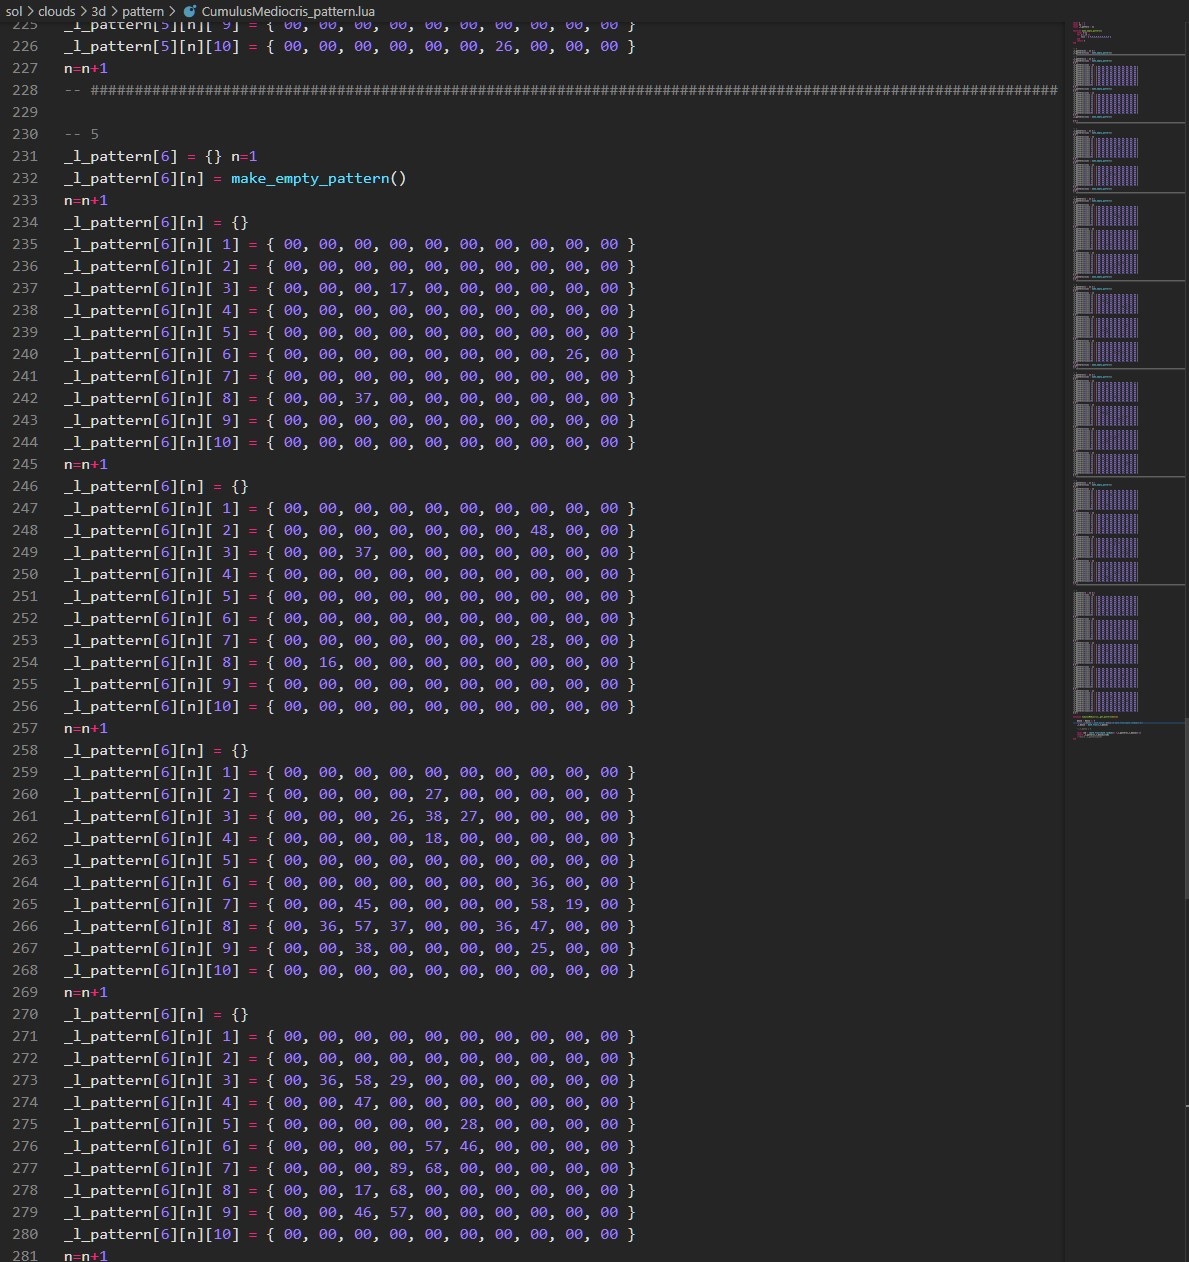Click line number 245 in the gutter
Screen dimensions: 1189x1262
click(25, 464)
